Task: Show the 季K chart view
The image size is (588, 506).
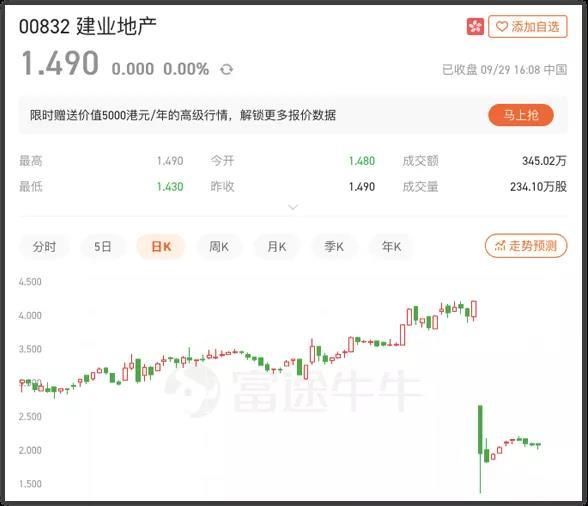Action: 334,246
